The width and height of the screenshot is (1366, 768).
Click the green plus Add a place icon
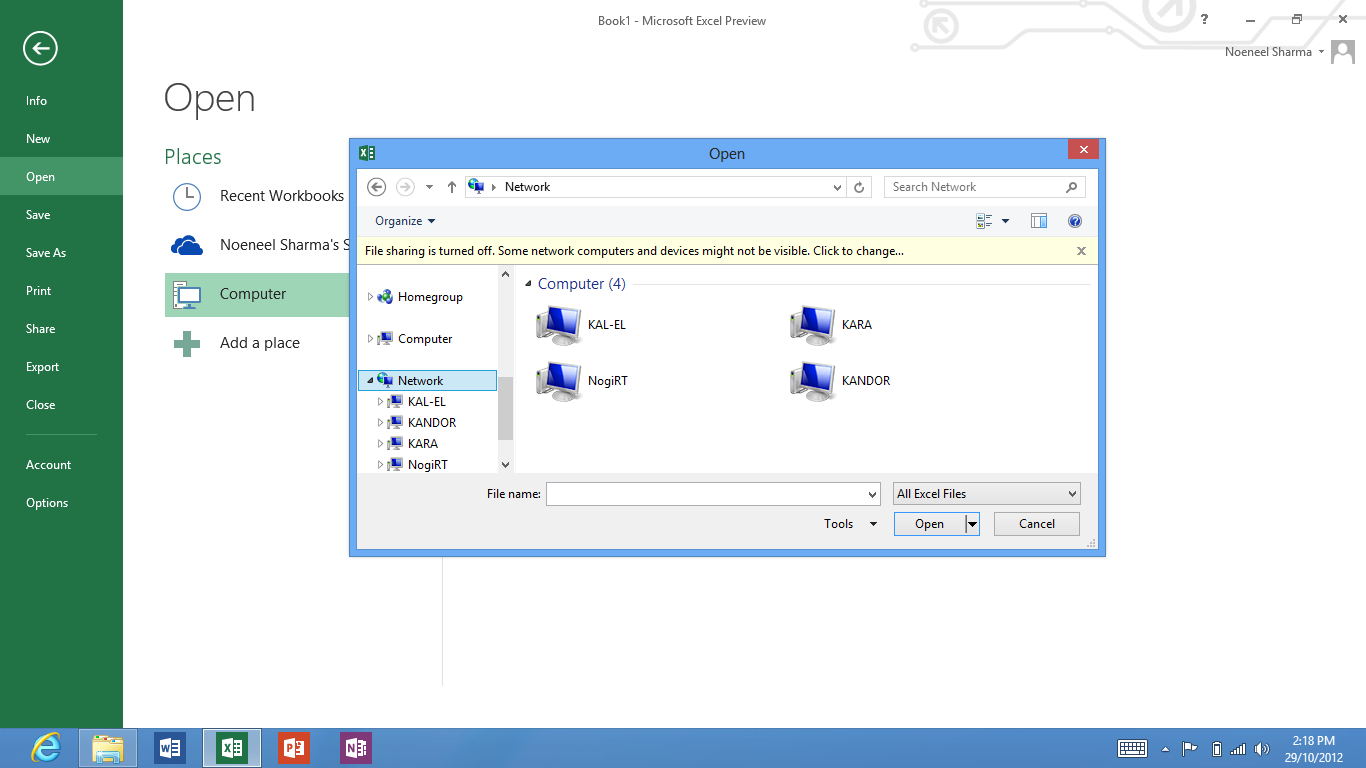click(187, 343)
